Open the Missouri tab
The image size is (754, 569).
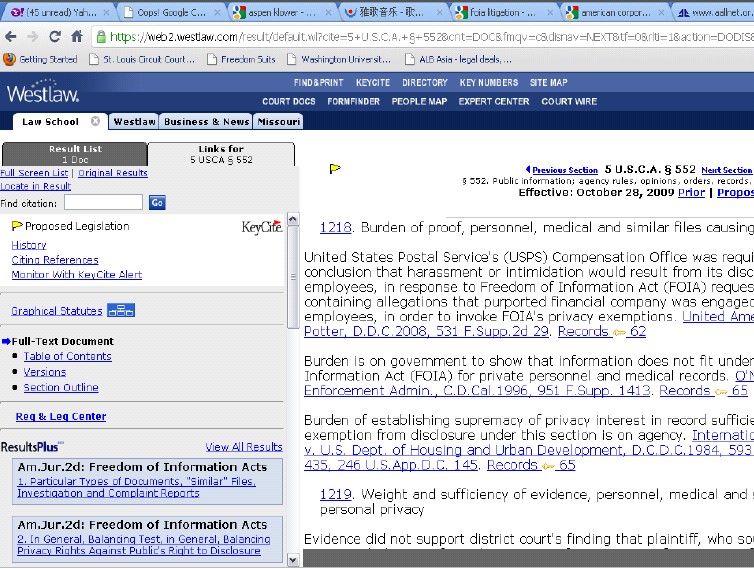coord(279,122)
